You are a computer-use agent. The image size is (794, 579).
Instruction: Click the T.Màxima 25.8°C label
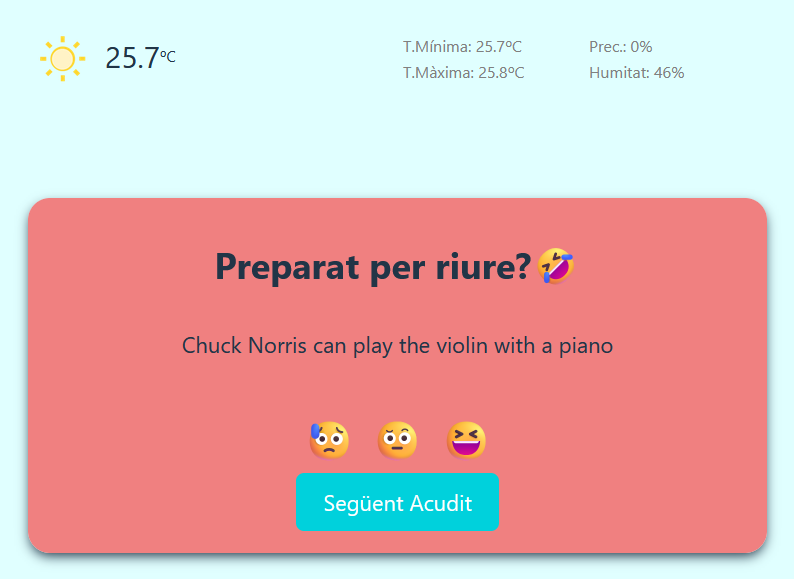pyautogui.click(x=463, y=73)
